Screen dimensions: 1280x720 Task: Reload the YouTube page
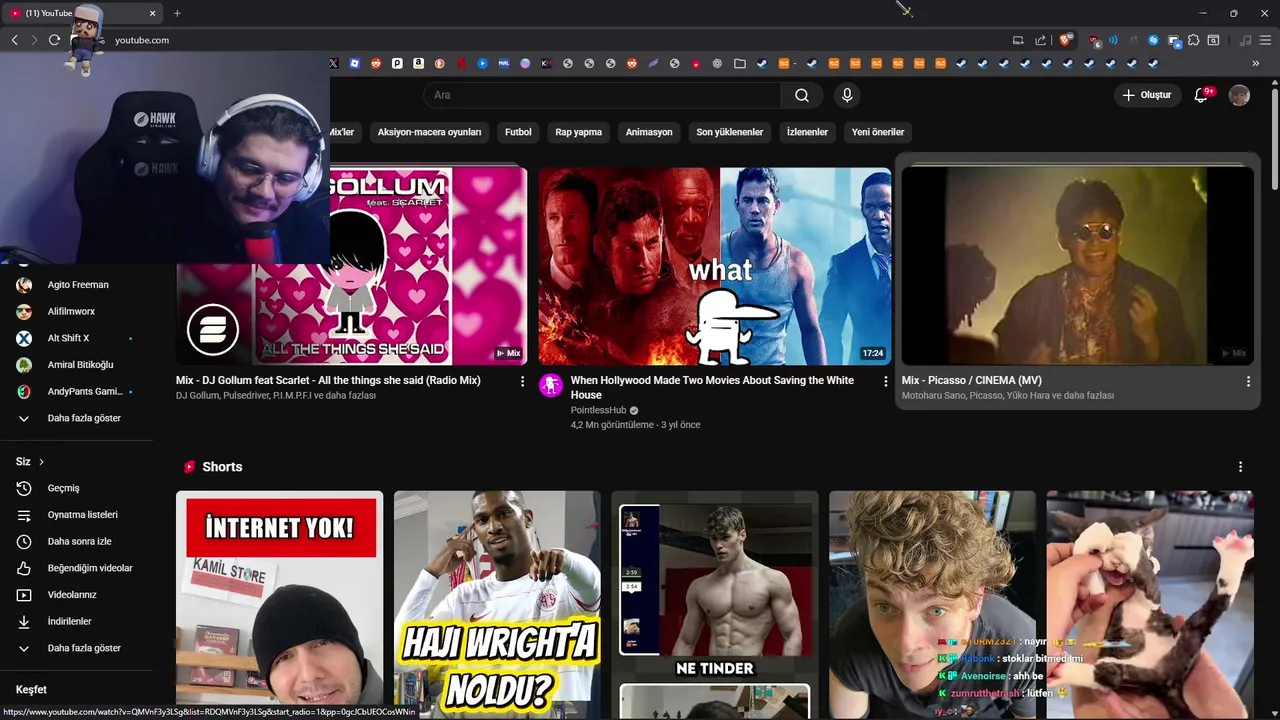(x=54, y=40)
